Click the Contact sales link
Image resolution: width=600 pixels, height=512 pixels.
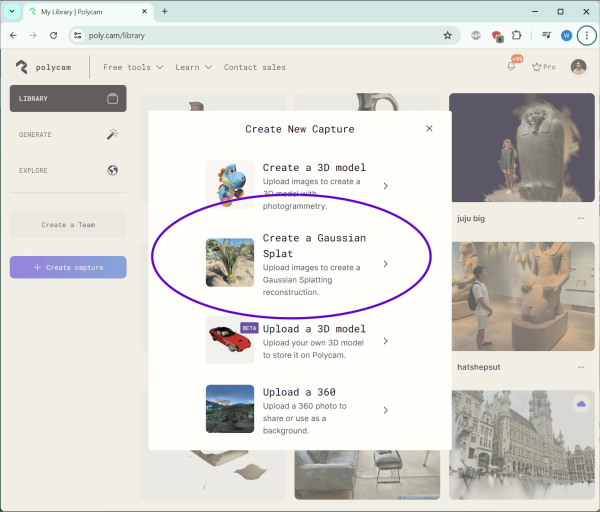pyautogui.click(x=254, y=67)
